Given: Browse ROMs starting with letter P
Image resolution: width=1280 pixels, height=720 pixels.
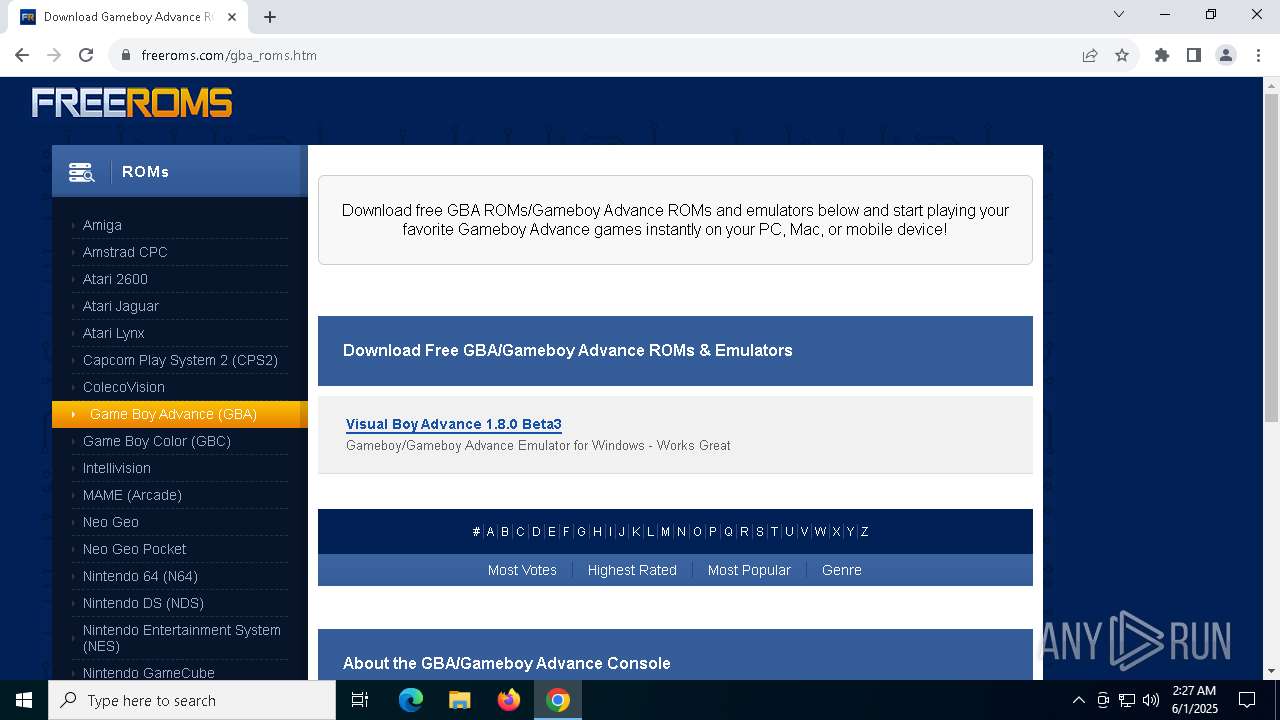Looking at the screenshot, I should click(712, 532).
